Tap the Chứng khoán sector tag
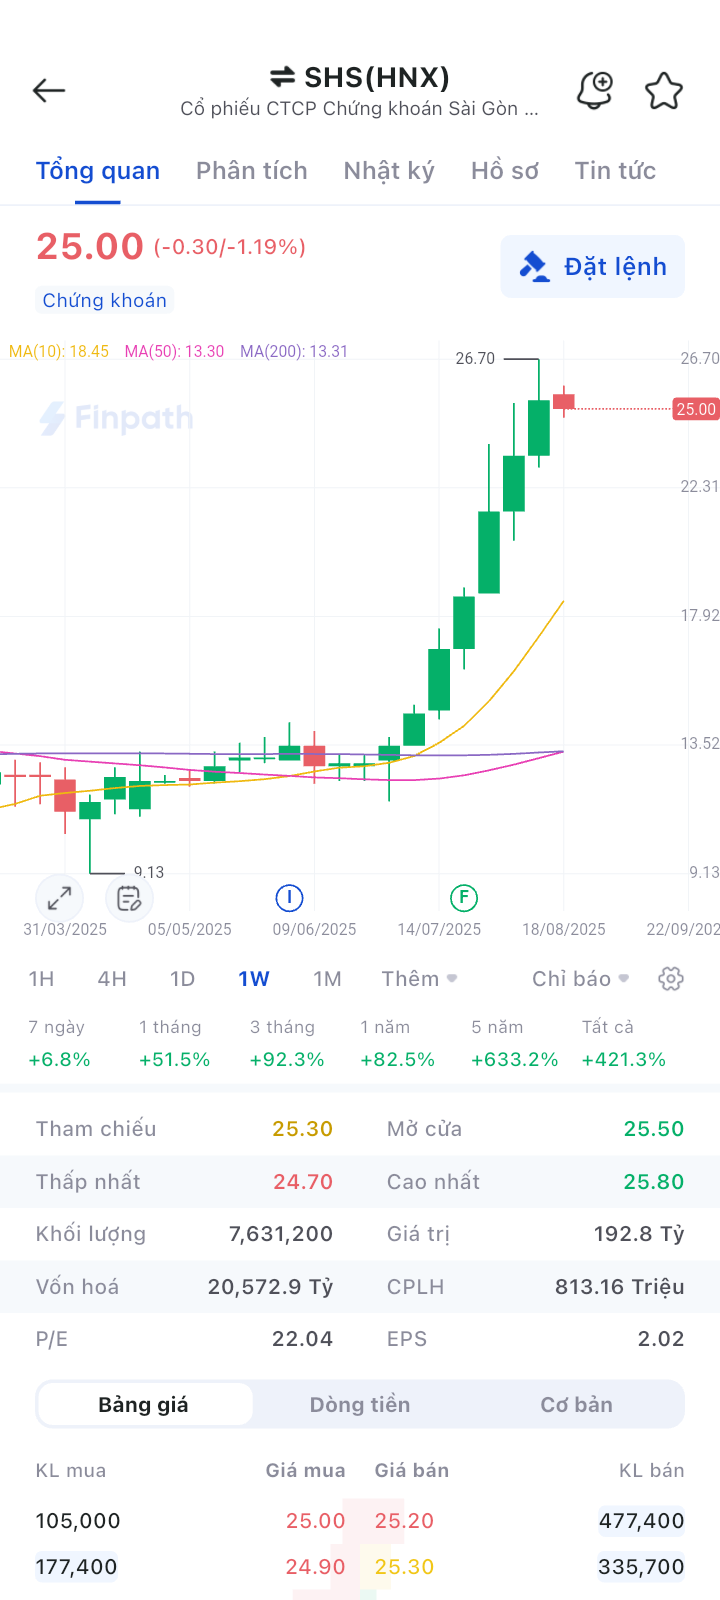The height and width of the screenshot is (1600, 720). coord(105,300)
